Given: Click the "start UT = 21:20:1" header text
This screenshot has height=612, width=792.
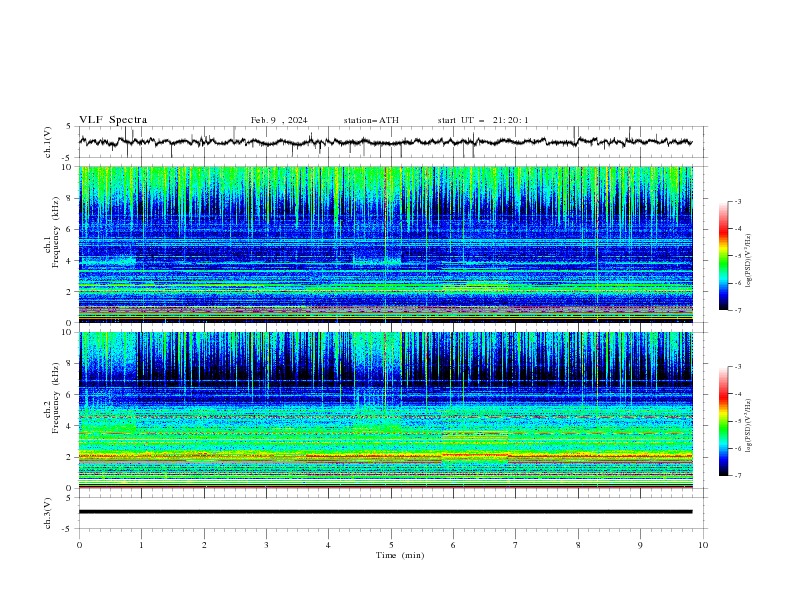Looking at the screenshot, I should pyautogui.click(x=483, y=120).
